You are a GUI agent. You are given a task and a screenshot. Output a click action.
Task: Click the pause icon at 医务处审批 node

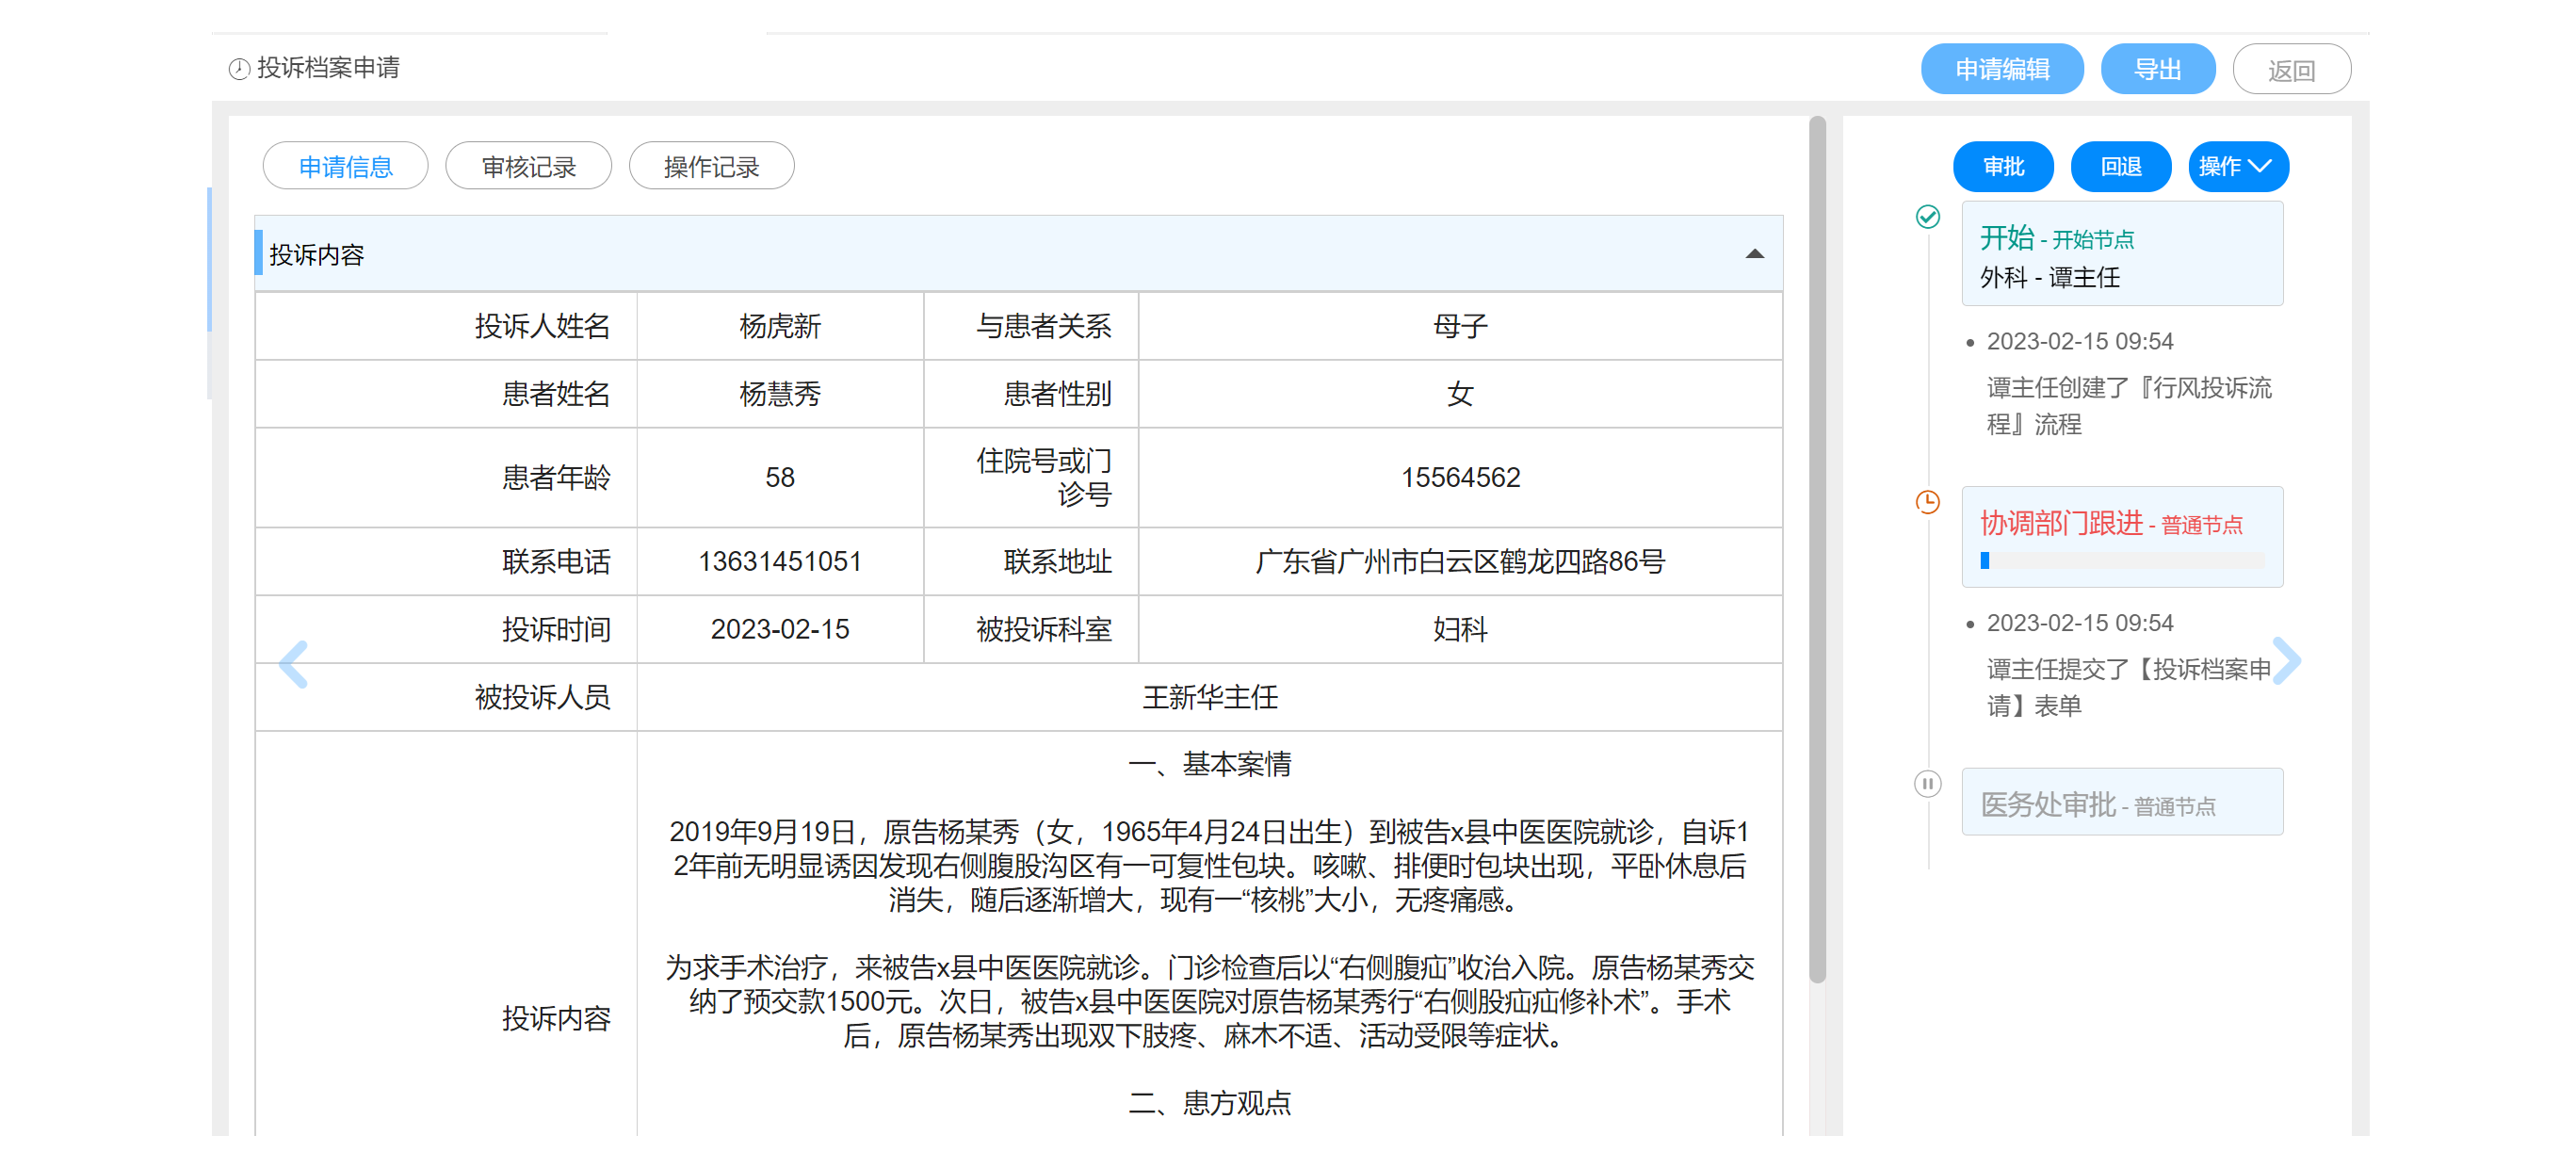pyautogui.click(x=1927, y=784)
